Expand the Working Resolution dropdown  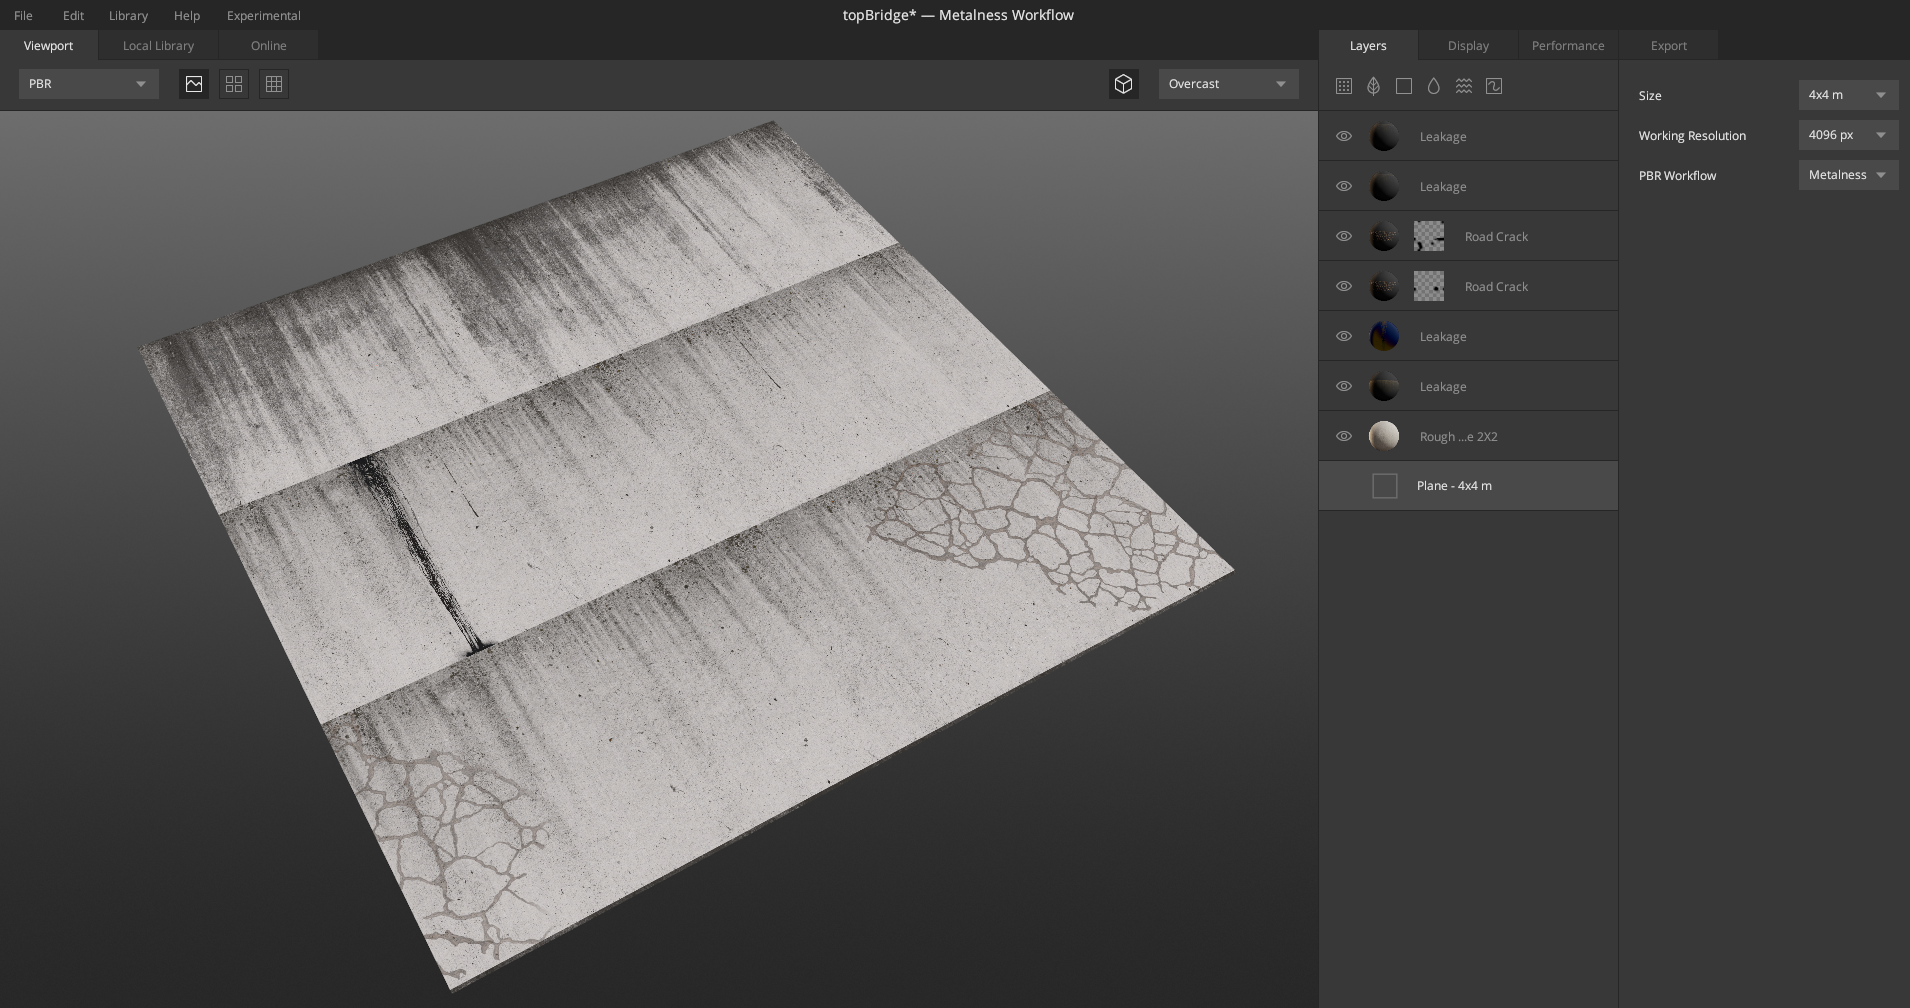[x=1847, y=135]
